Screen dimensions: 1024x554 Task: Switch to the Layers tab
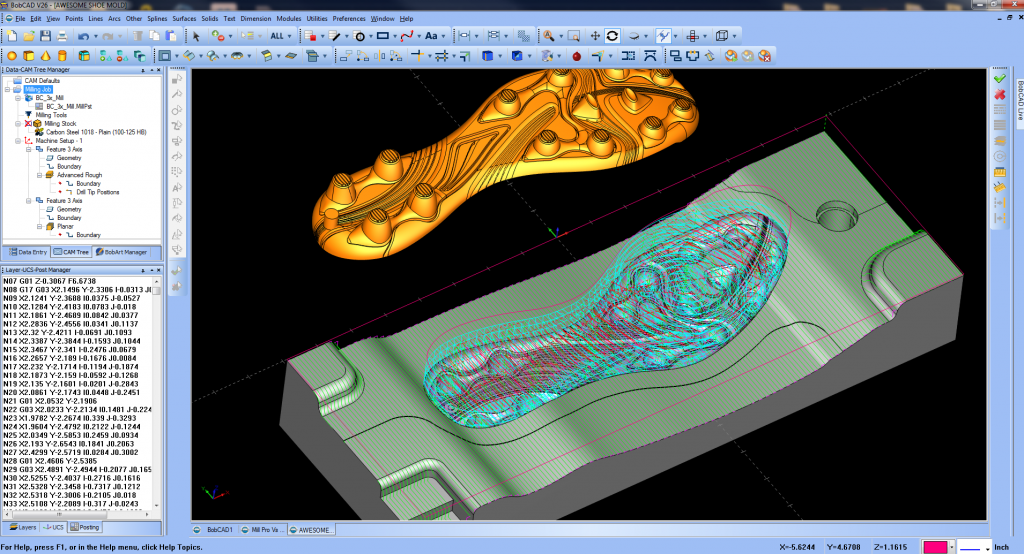pos(23,527)
